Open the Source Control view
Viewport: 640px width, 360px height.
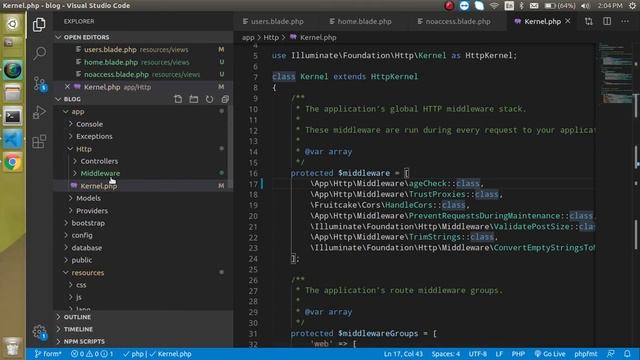coord(40,84)
